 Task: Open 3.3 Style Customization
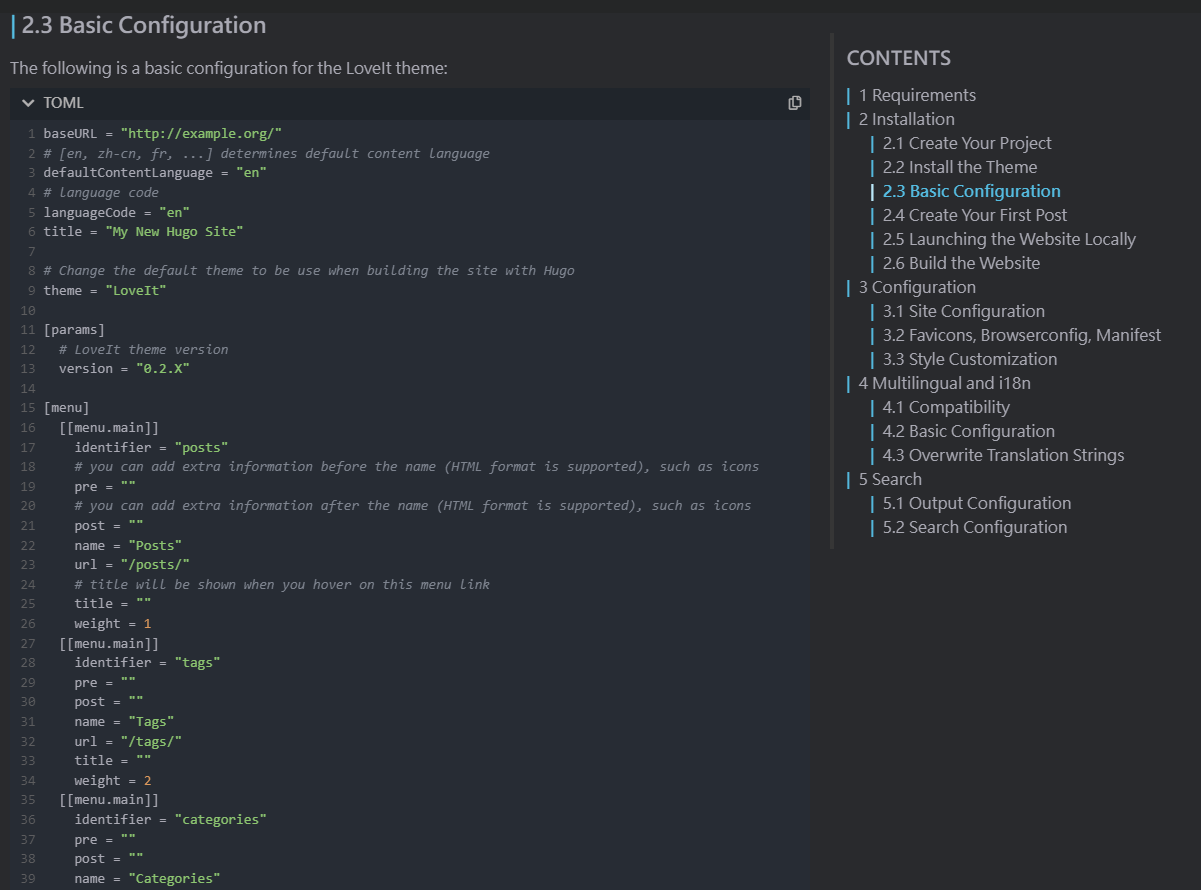969,358
